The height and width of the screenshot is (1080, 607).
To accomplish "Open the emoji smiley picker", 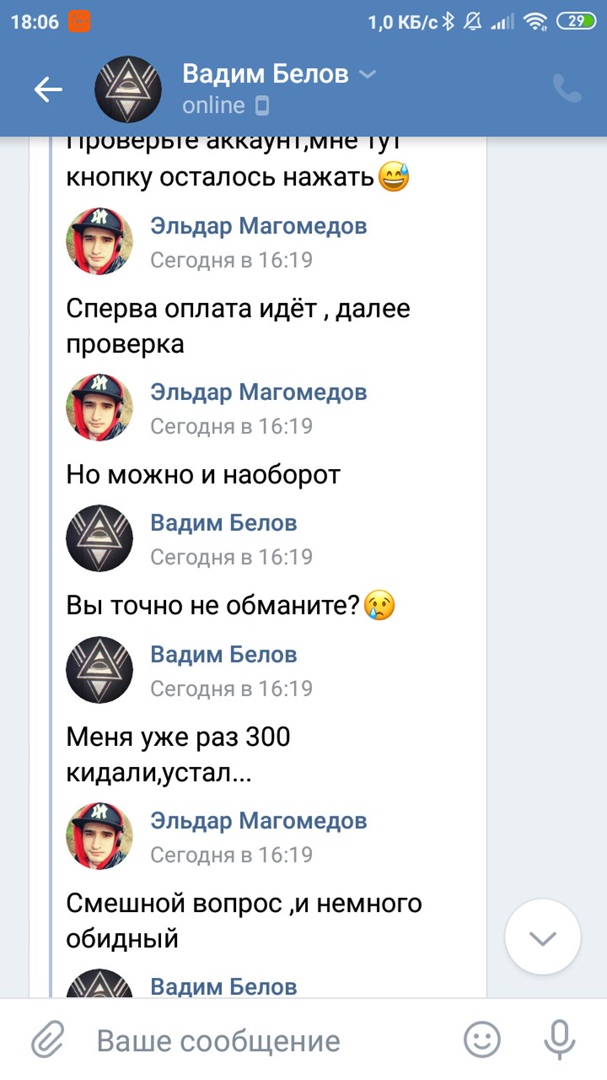I will [x=483, y=1040].
